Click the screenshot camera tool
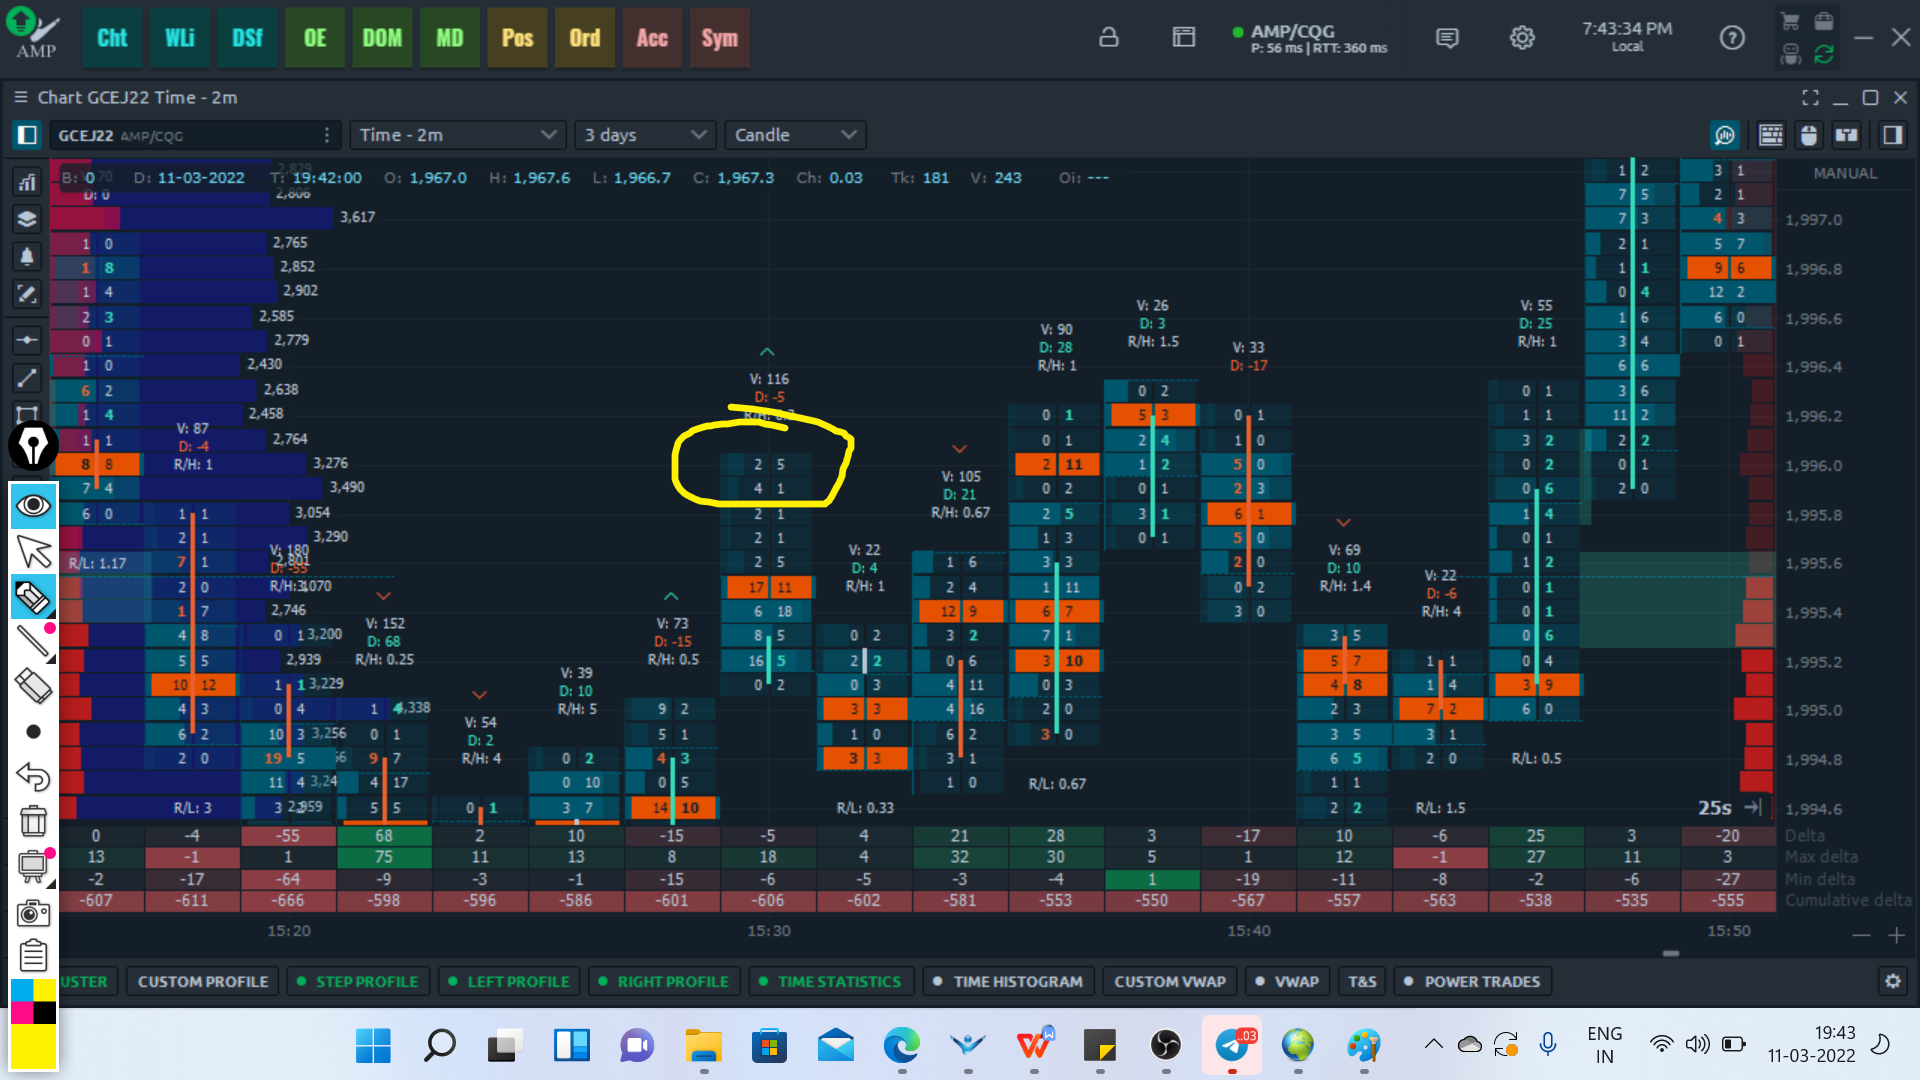The height and width of the screenshot is (1080, 1920). click(x=33, y=912)
